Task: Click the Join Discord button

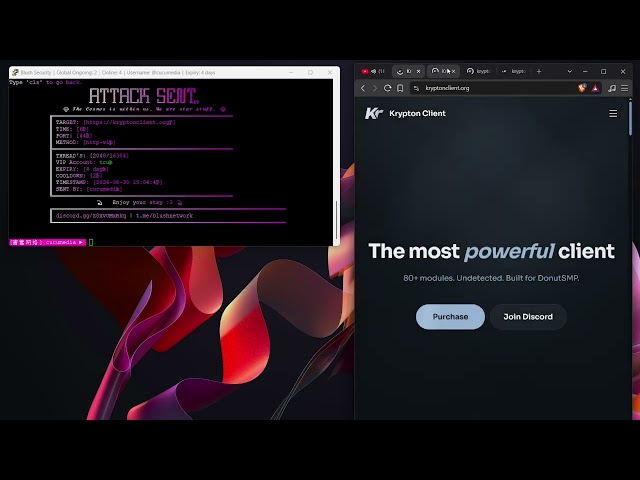Action: pyautogui.click(x=528, y=317)
